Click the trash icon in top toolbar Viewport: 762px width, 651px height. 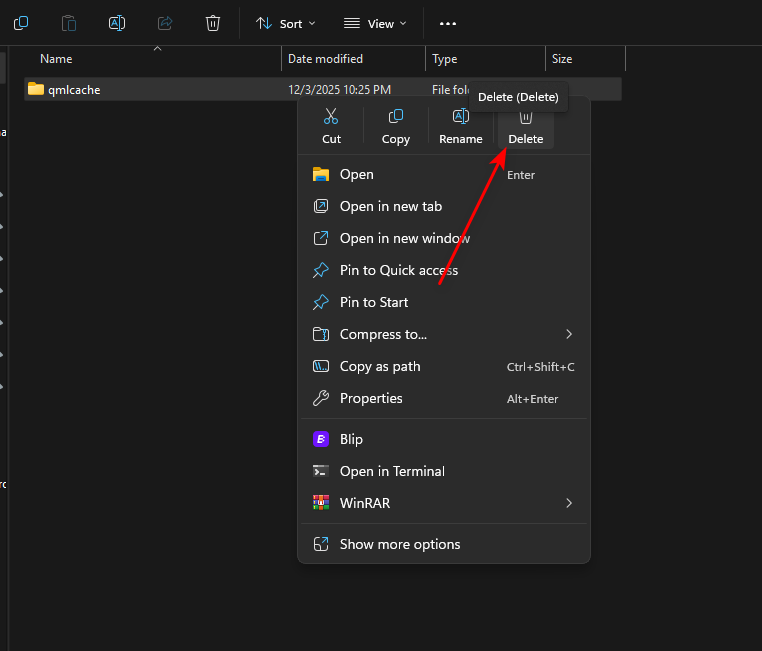pos(213,23)
